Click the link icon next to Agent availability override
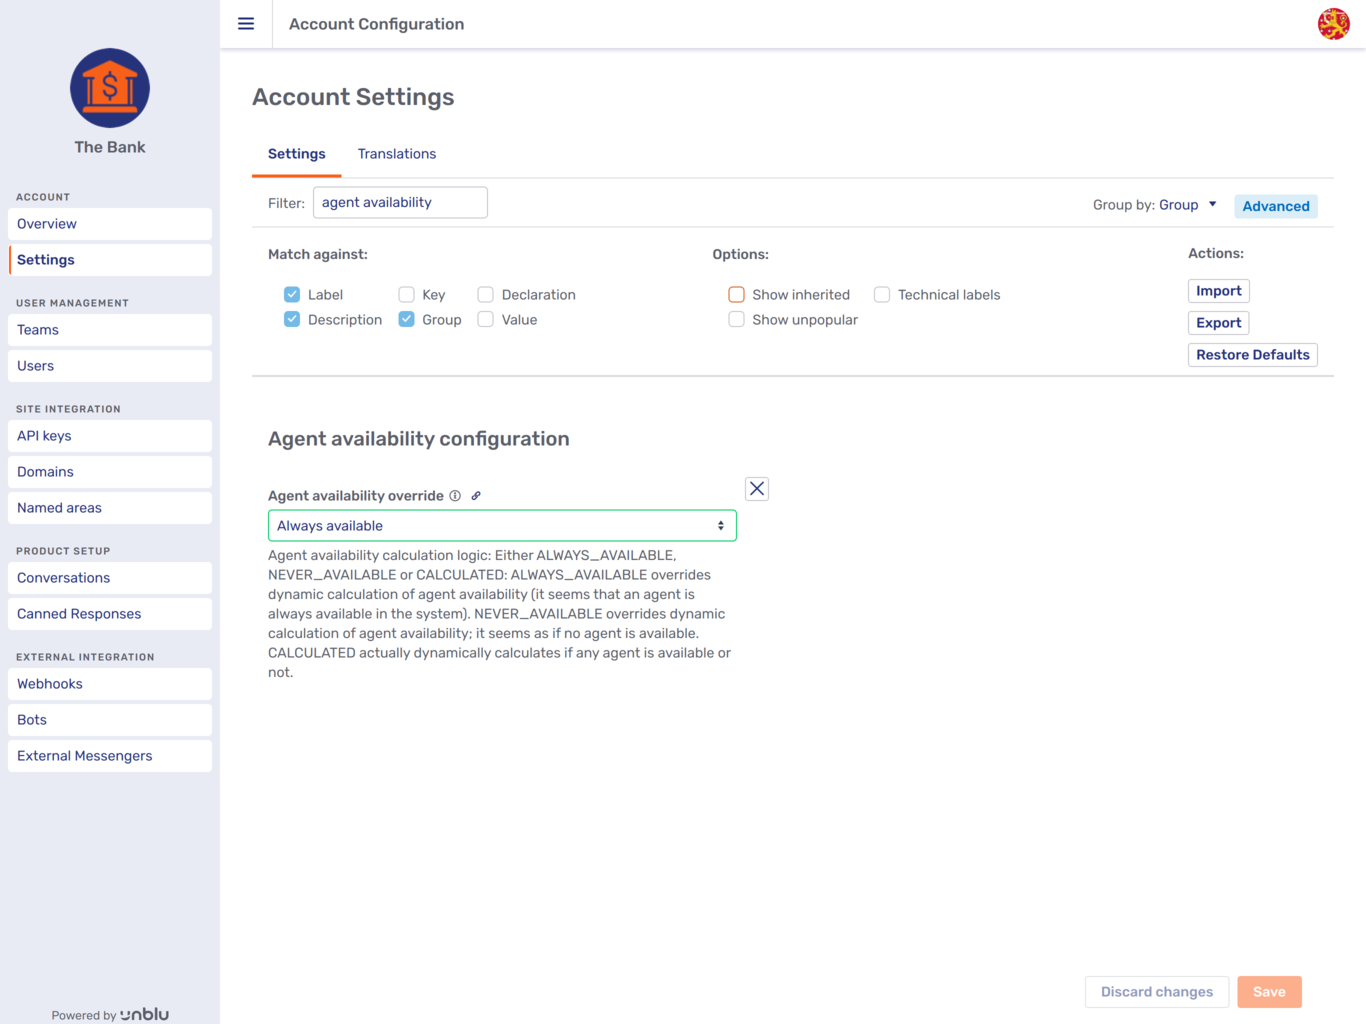The height and width of the screenshot is (1024, 1366). [476, 495]
